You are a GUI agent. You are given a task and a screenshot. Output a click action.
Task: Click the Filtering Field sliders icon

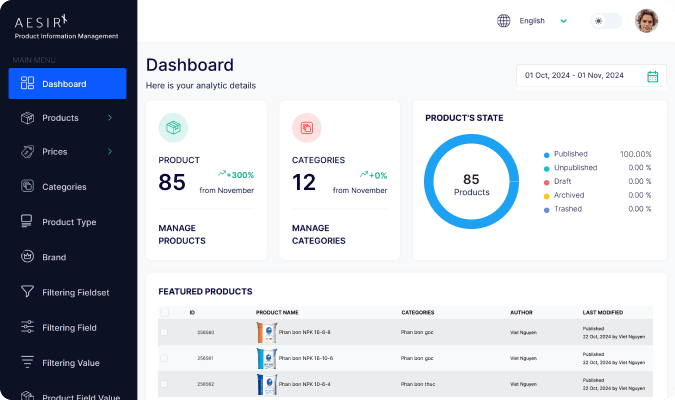[27, 327]
